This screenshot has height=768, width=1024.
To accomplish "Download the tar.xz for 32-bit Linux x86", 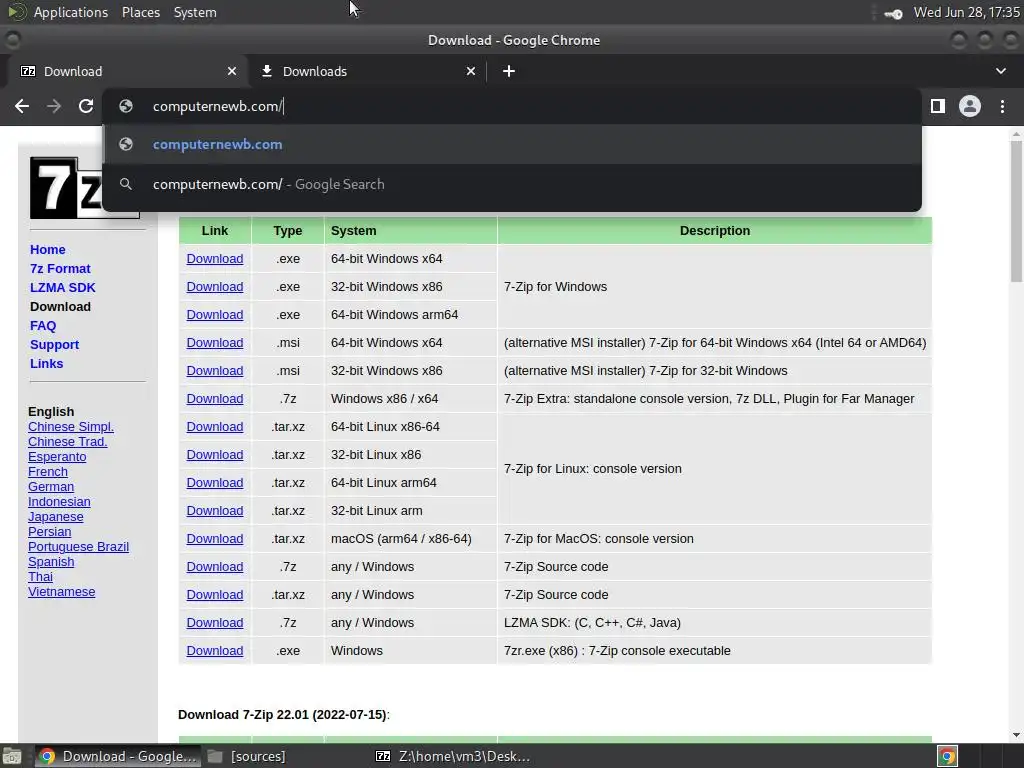I will tap(215, 455).
